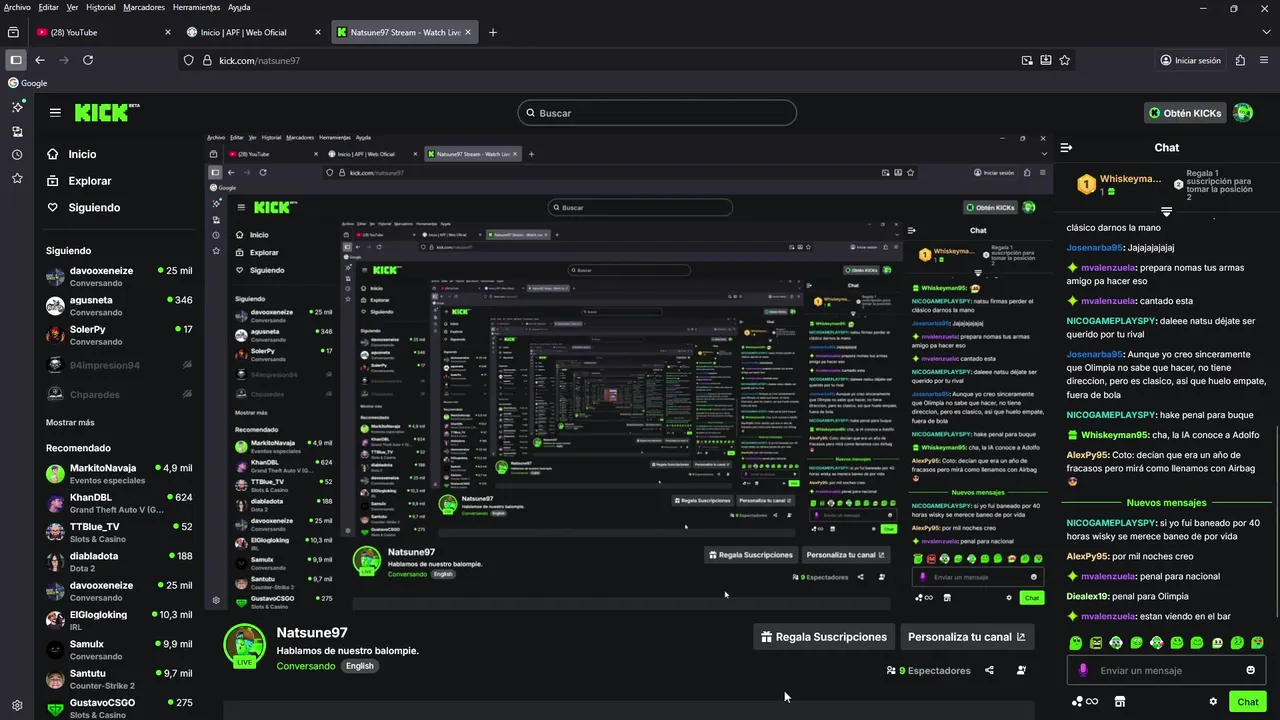Click the Buscar search field
This screenshot has width=1280, height=720.
pos(657,113)
